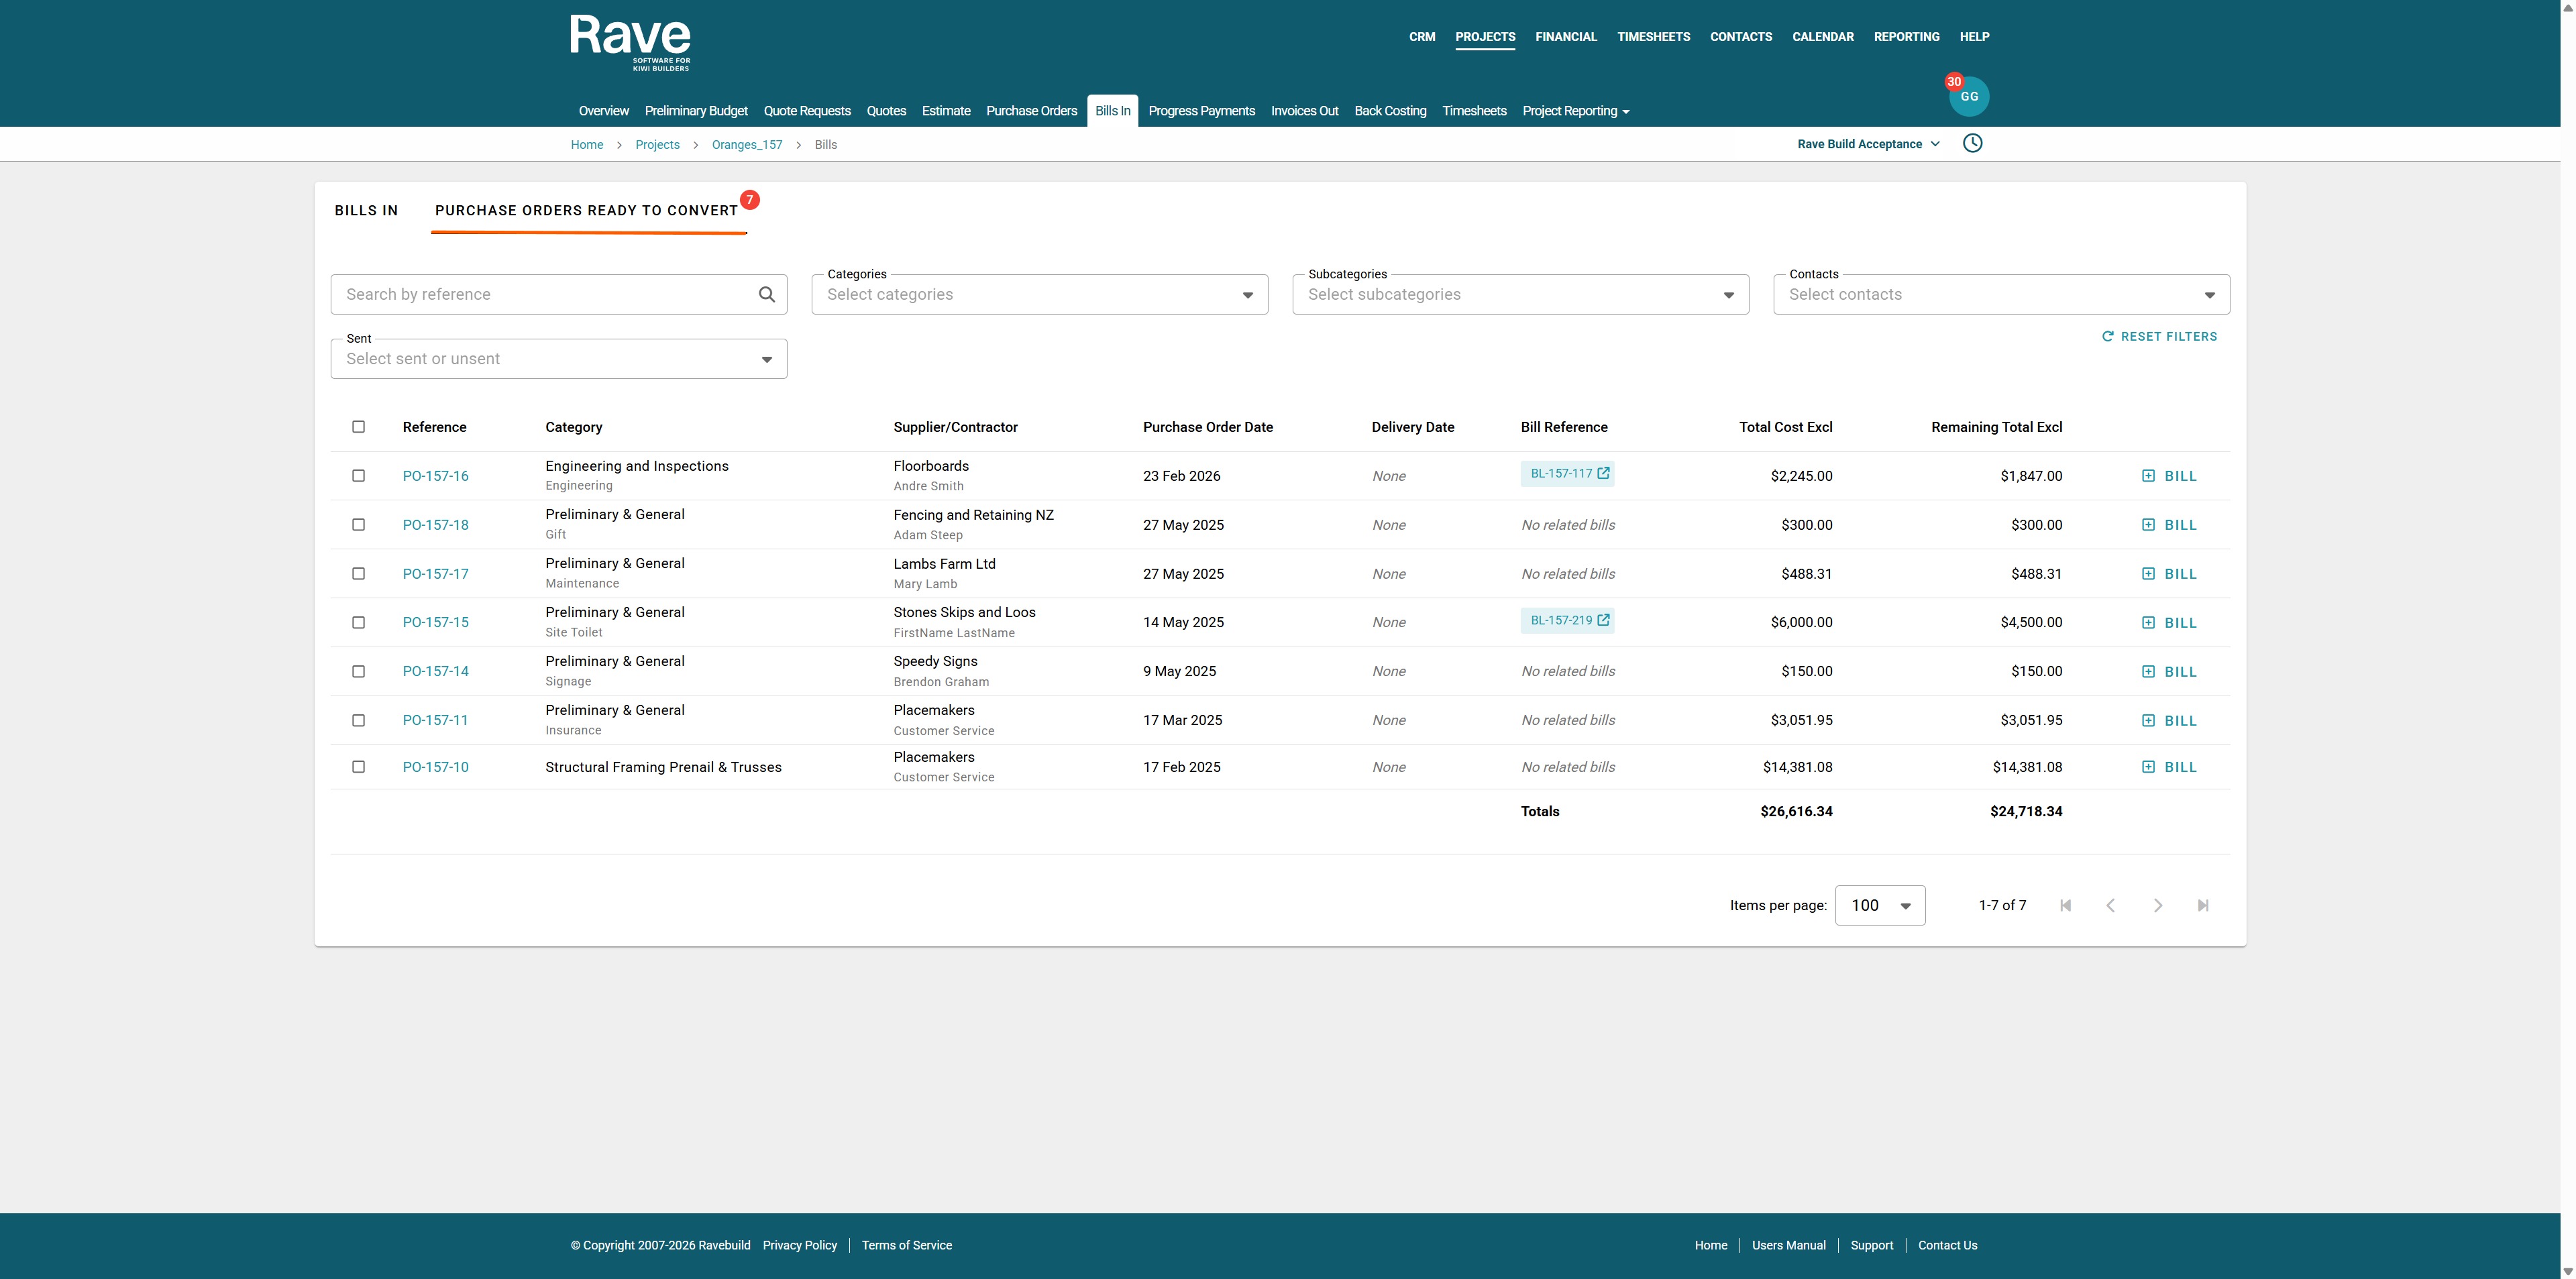Image resolution: width=2576 pixels, height=1279 pixels.
Task: Tick the select-all header checkbox
Action: [358, 427]
